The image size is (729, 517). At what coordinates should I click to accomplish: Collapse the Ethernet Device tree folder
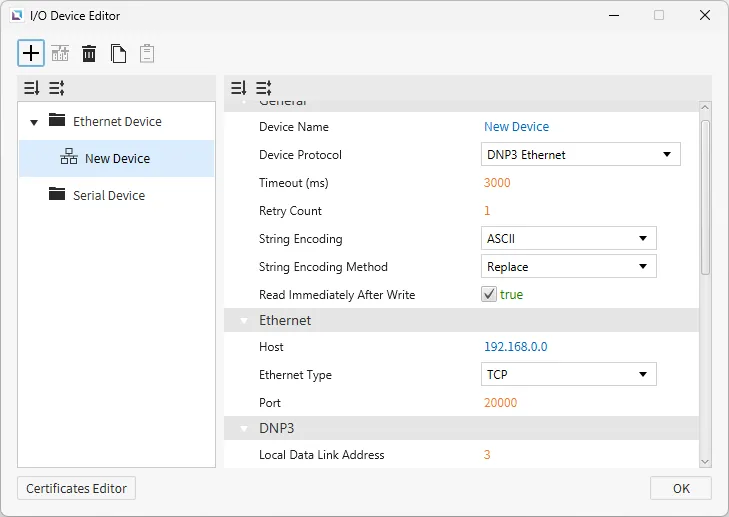click(x=34, y=122)
